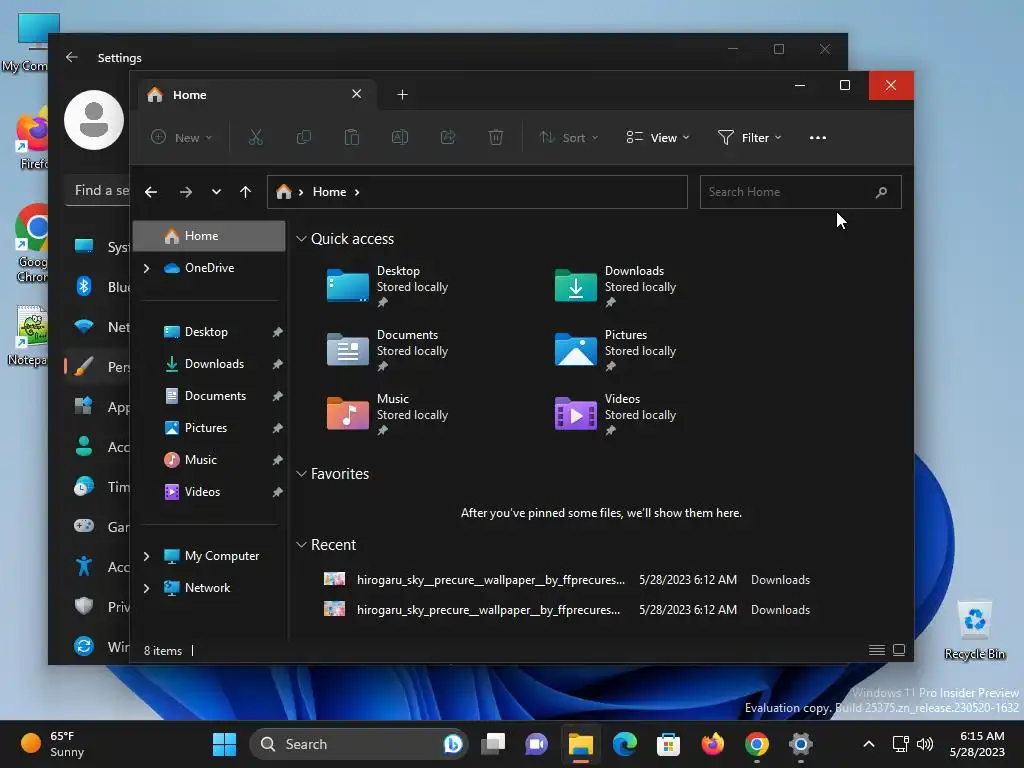The image size is (1024, 768).
Task: Open Desktop folder in Quick access
Action: (388, 286)
